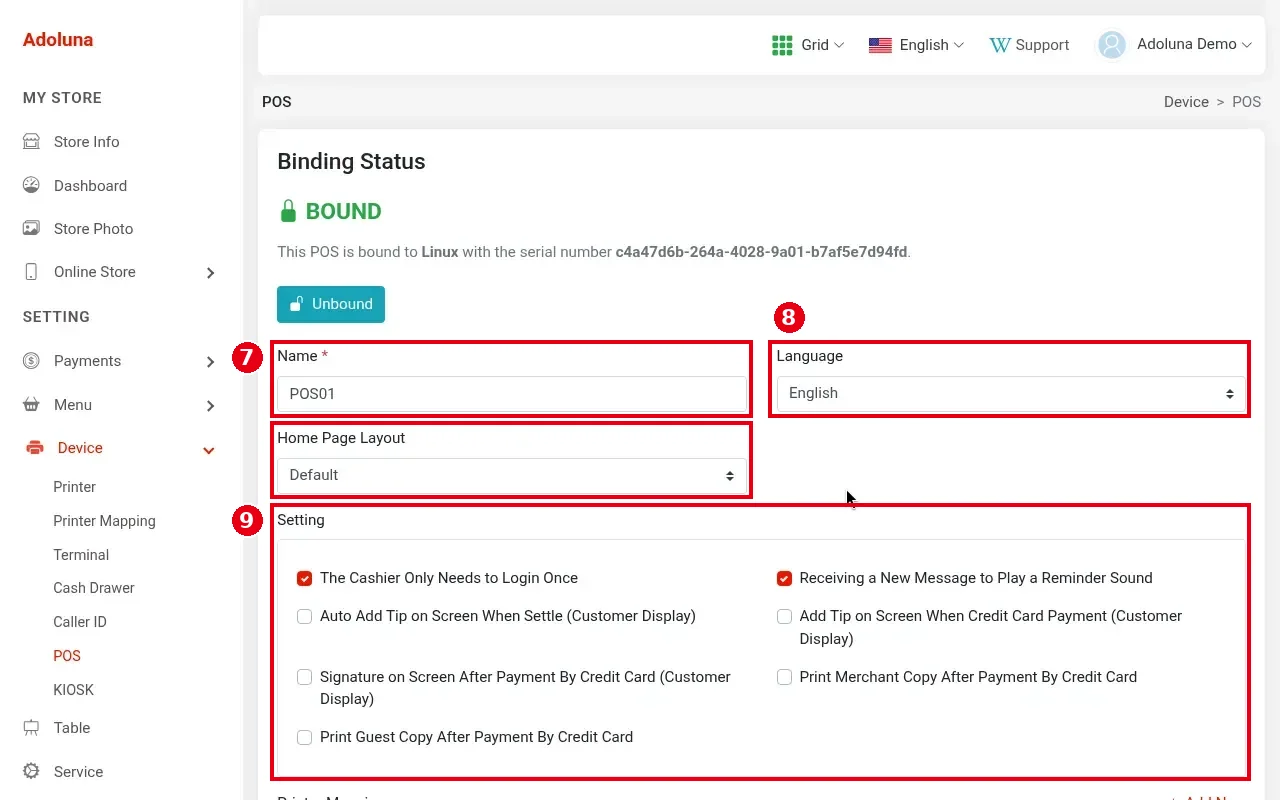Expand the Online Store submenu chevron

pos(210,273)
